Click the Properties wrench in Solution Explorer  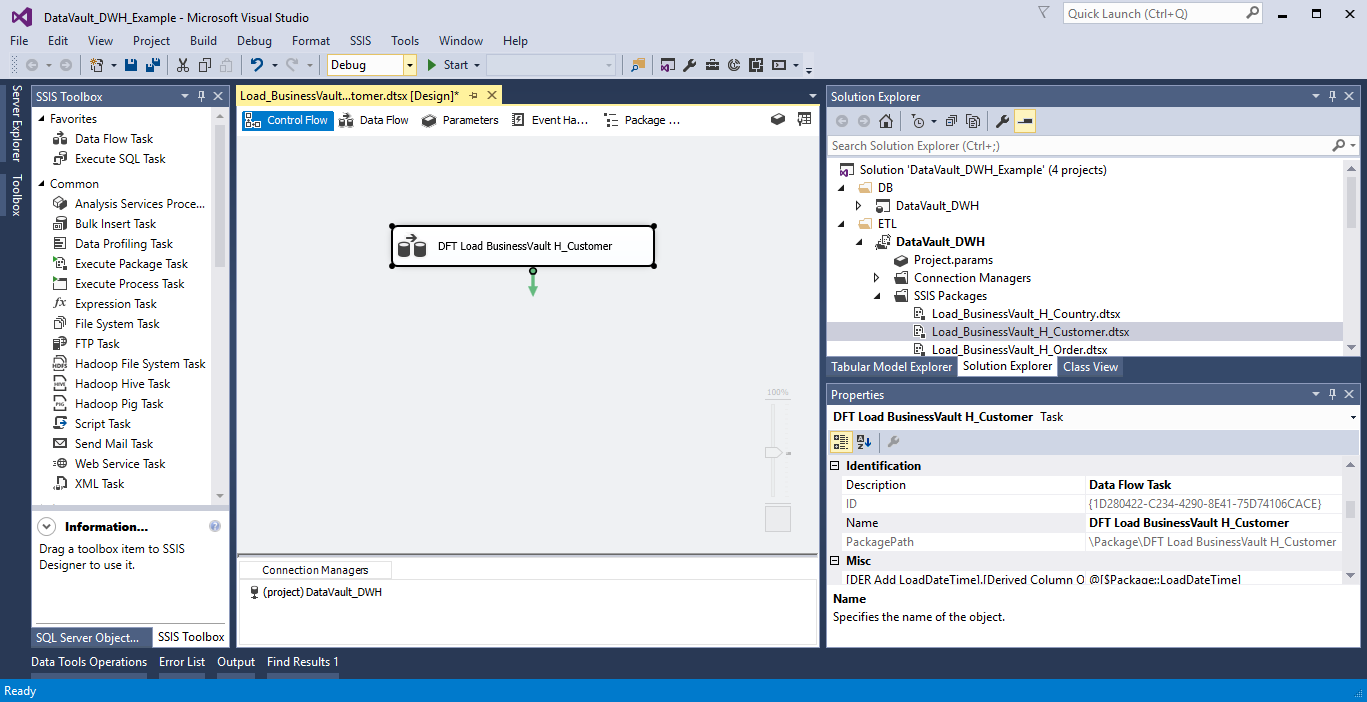point(1003,121)
